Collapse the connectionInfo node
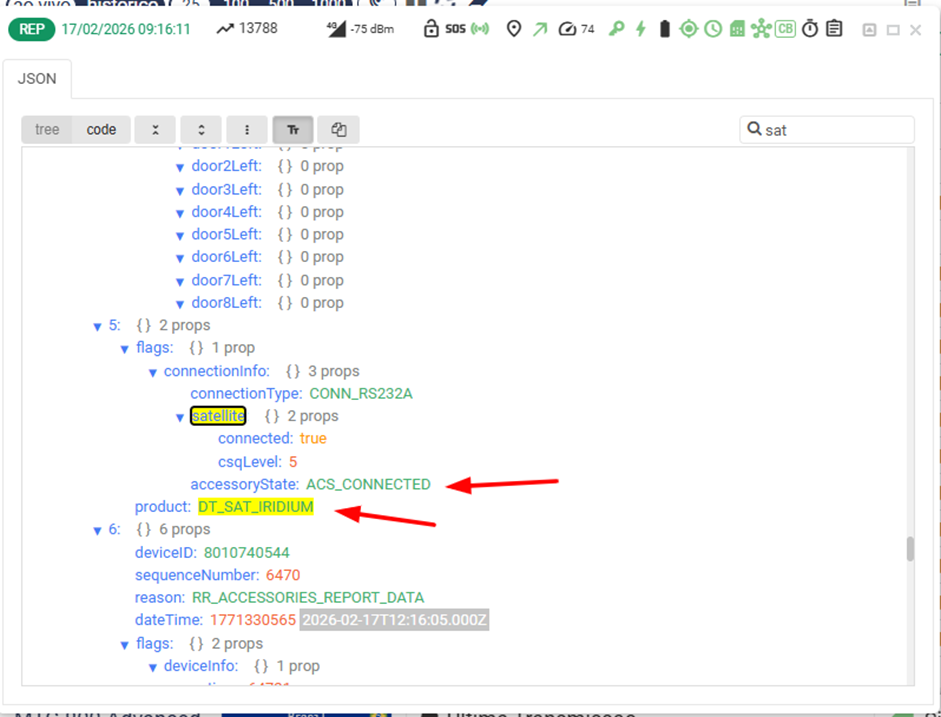Image resolution: width=941 pixels, height=717 pixels. pos(153,372)
